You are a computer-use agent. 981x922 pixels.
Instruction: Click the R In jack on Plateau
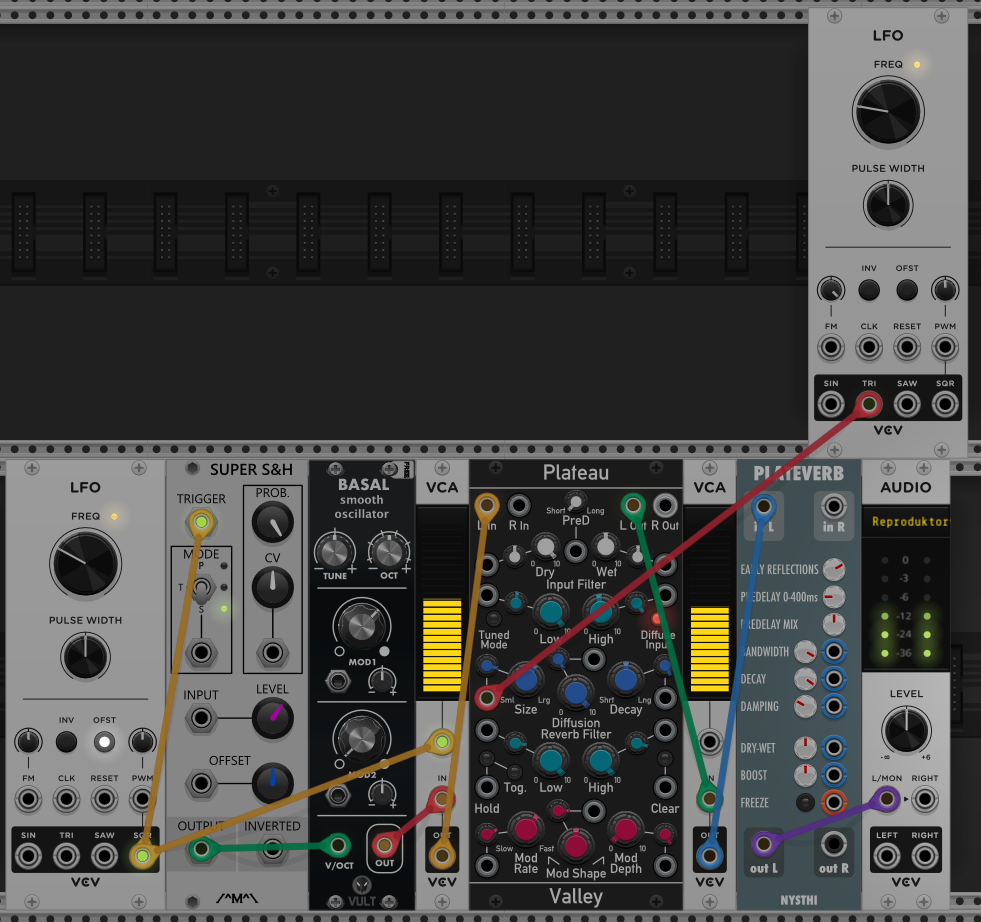click(x=519, y=505)
